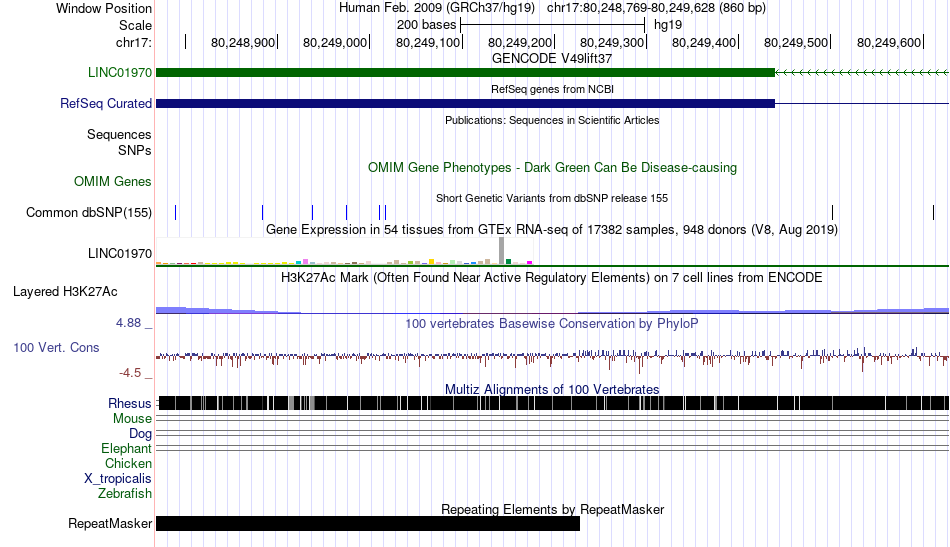Click the tallest gray GTEx expression bar
The image size is (950, 547).
coord(502,251)
